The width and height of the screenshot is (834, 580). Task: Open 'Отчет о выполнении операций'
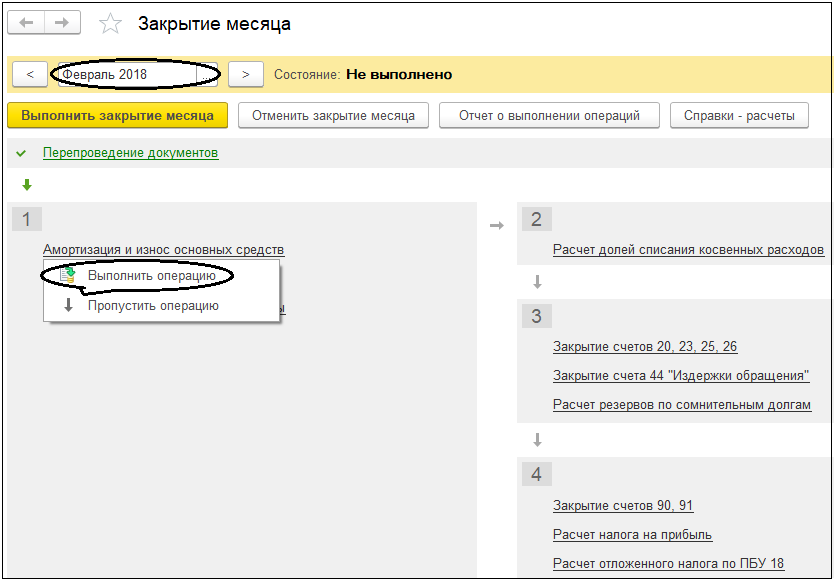pyautogui.click(x=549, y=115)
